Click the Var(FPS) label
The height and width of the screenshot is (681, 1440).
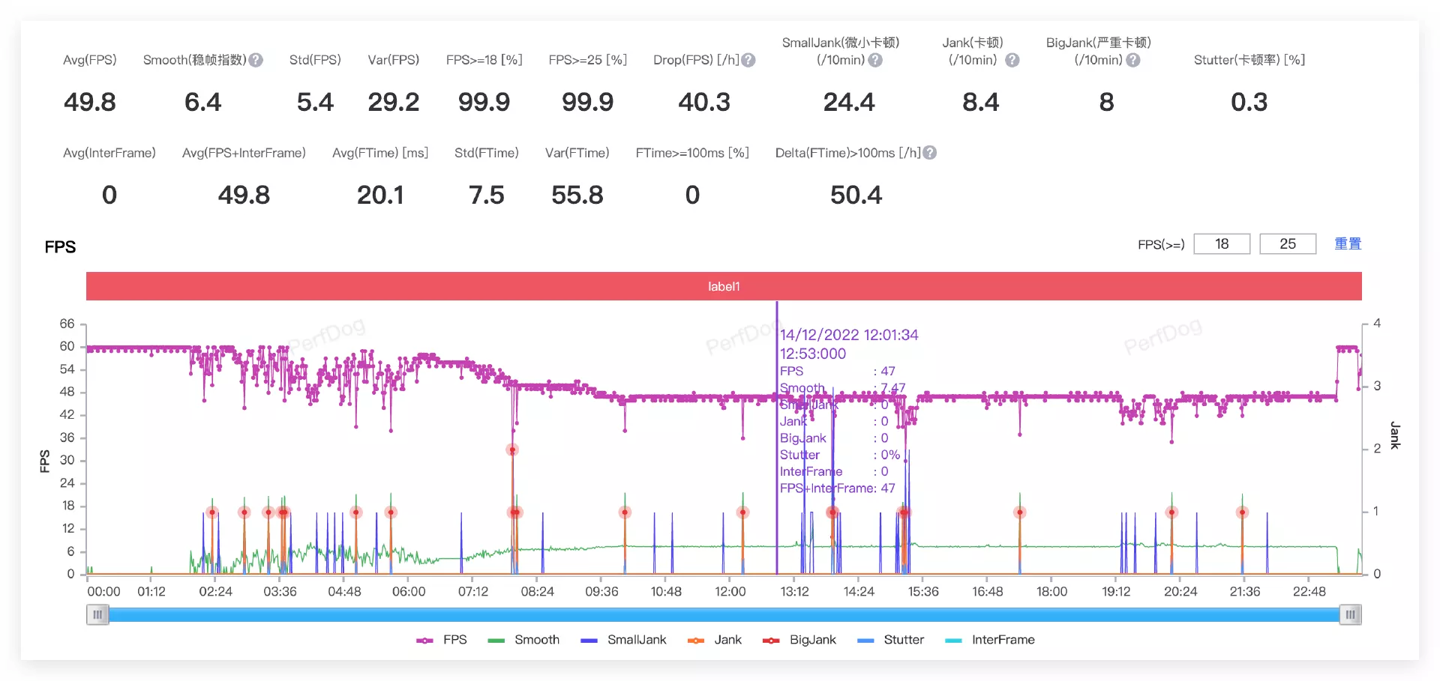[x=393, y=60]
